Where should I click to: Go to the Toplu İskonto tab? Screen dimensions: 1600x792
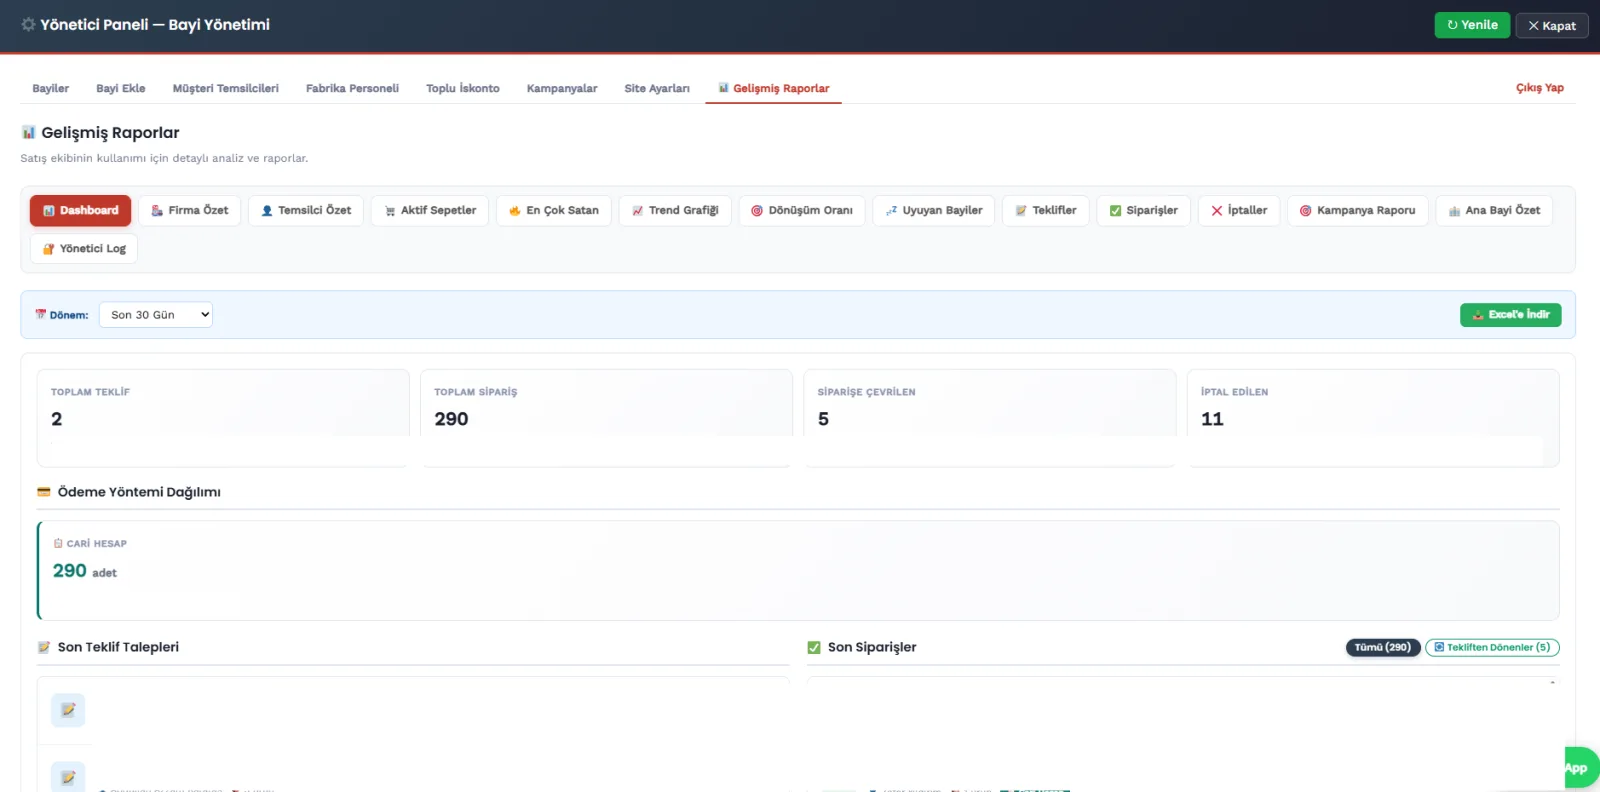(x=463, y=88)
